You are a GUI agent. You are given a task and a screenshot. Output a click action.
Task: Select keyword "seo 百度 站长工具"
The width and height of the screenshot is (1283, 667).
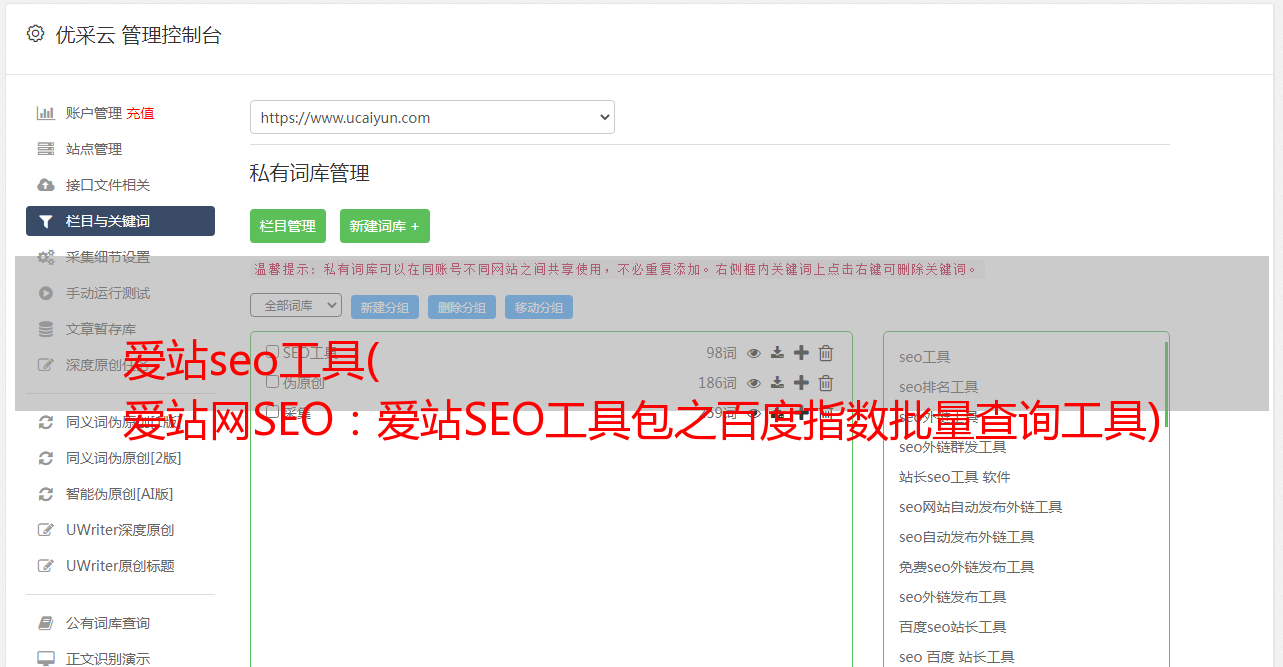coord(957,657)
